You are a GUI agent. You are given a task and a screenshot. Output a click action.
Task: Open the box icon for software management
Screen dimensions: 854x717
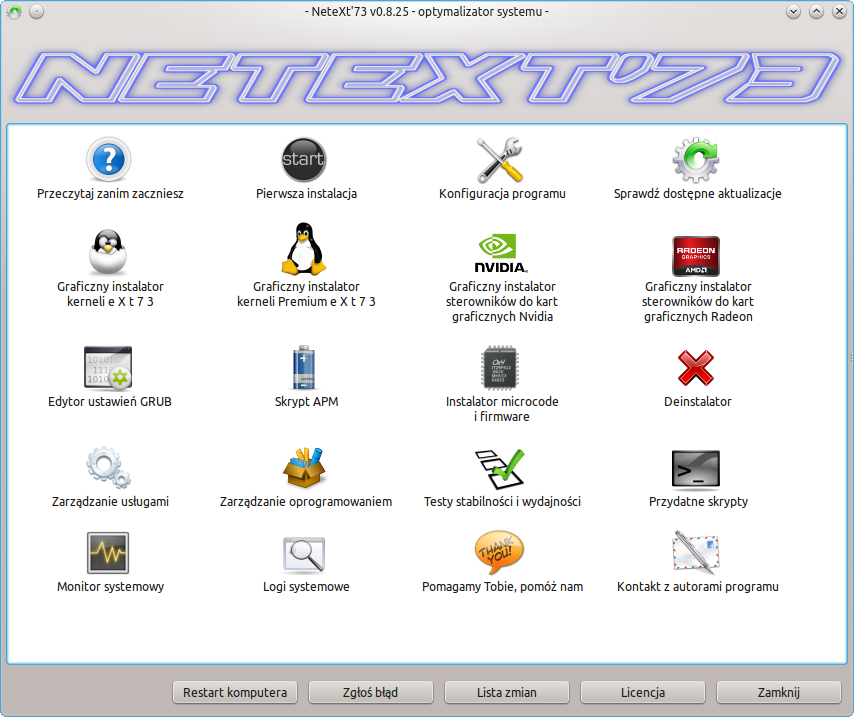point(304,467)
